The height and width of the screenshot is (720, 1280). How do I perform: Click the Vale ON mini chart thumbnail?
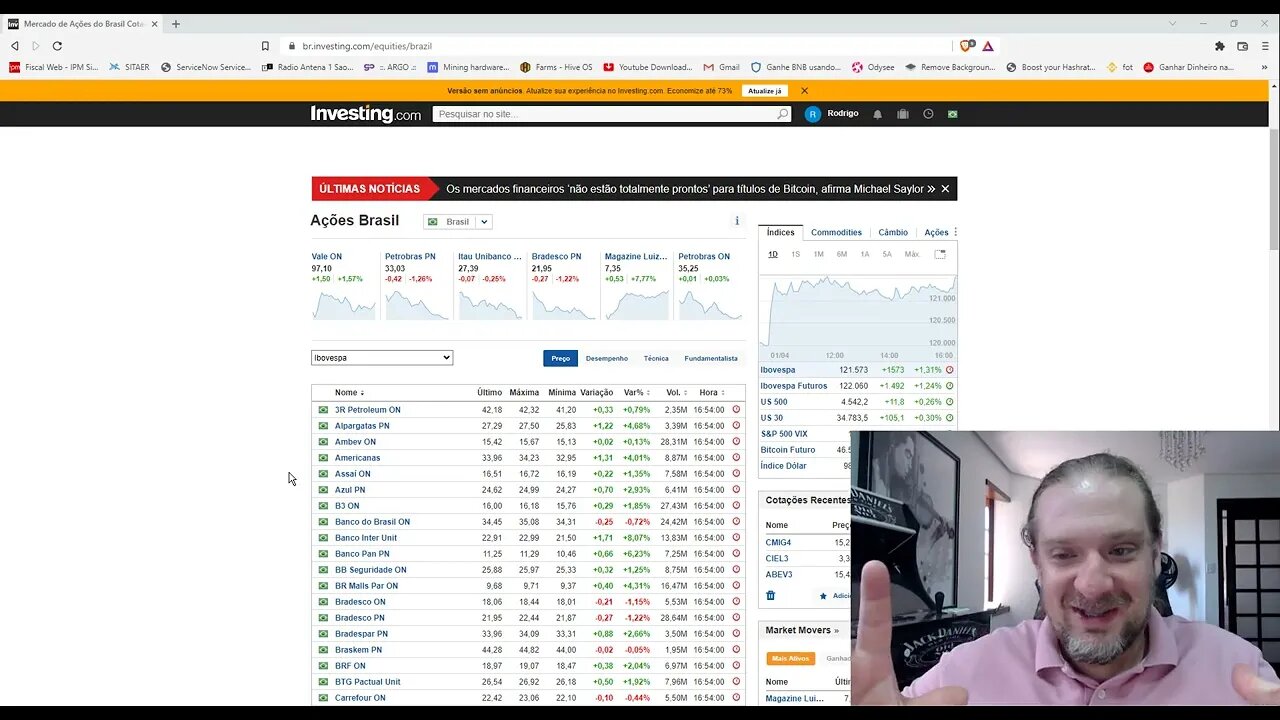[343, 303]
